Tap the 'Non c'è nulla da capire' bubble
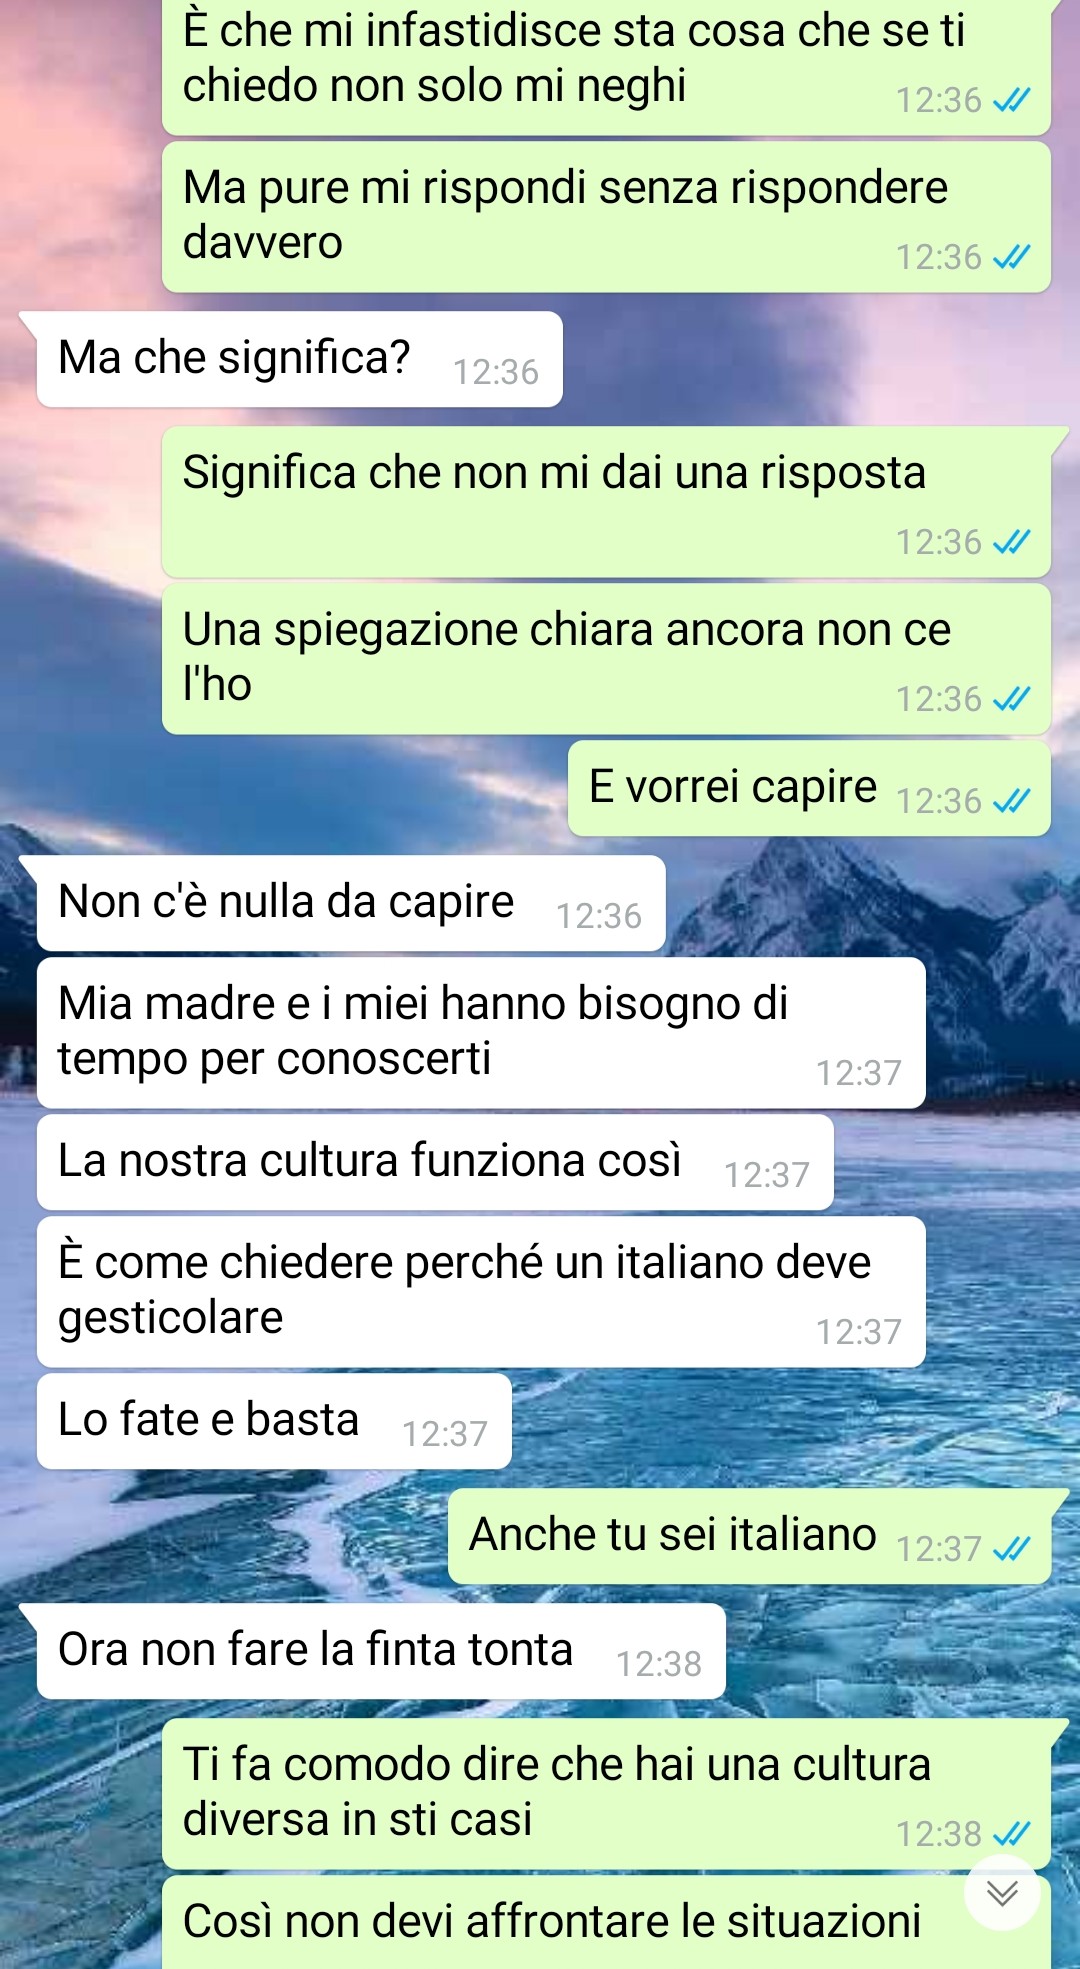The width and height of the screenshot is (1080, 1969). tap(351, 904)
